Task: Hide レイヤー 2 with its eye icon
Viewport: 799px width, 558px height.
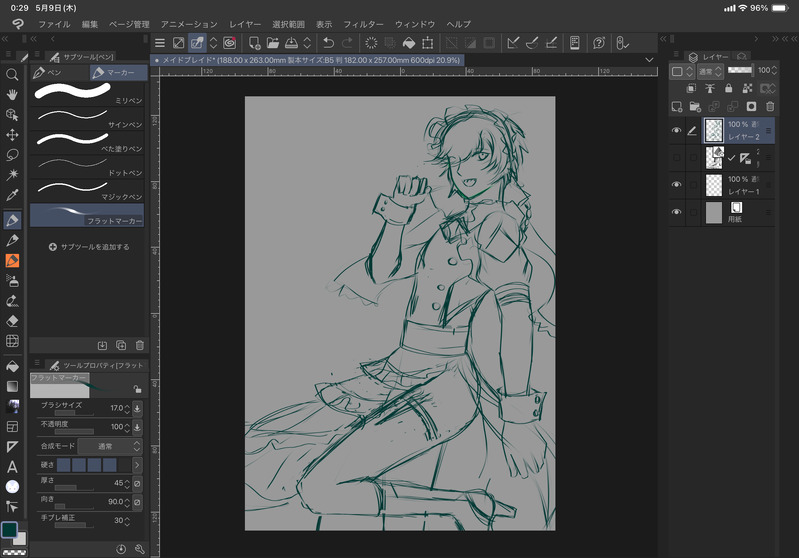Action: tap(677, 130)
